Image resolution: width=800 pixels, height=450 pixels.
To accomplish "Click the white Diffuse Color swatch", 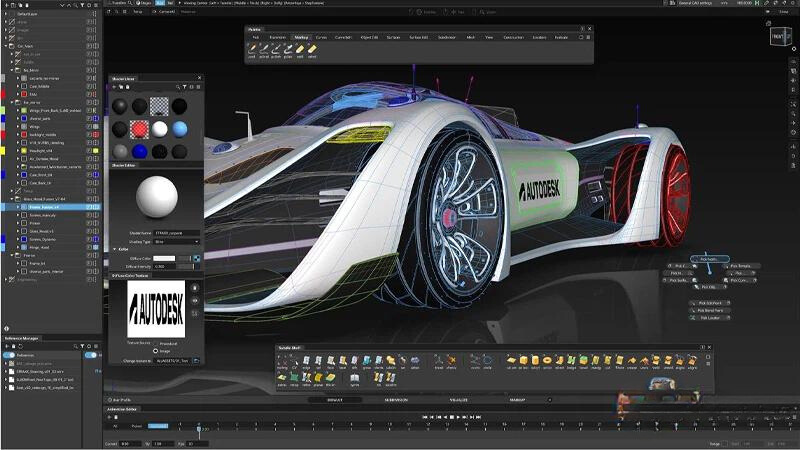I will 164,258.
